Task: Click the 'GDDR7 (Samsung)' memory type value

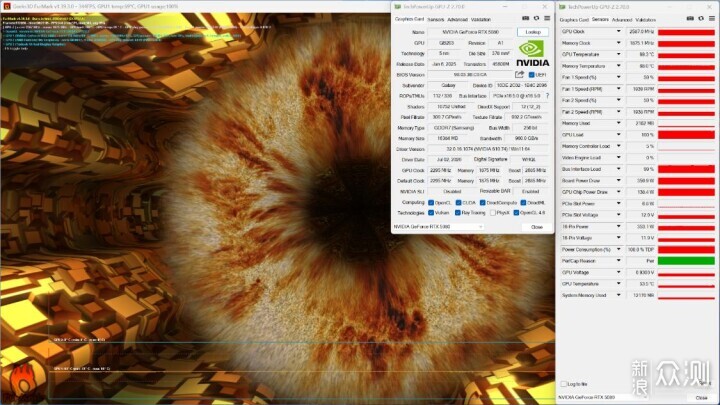Action: pos(454,128)
